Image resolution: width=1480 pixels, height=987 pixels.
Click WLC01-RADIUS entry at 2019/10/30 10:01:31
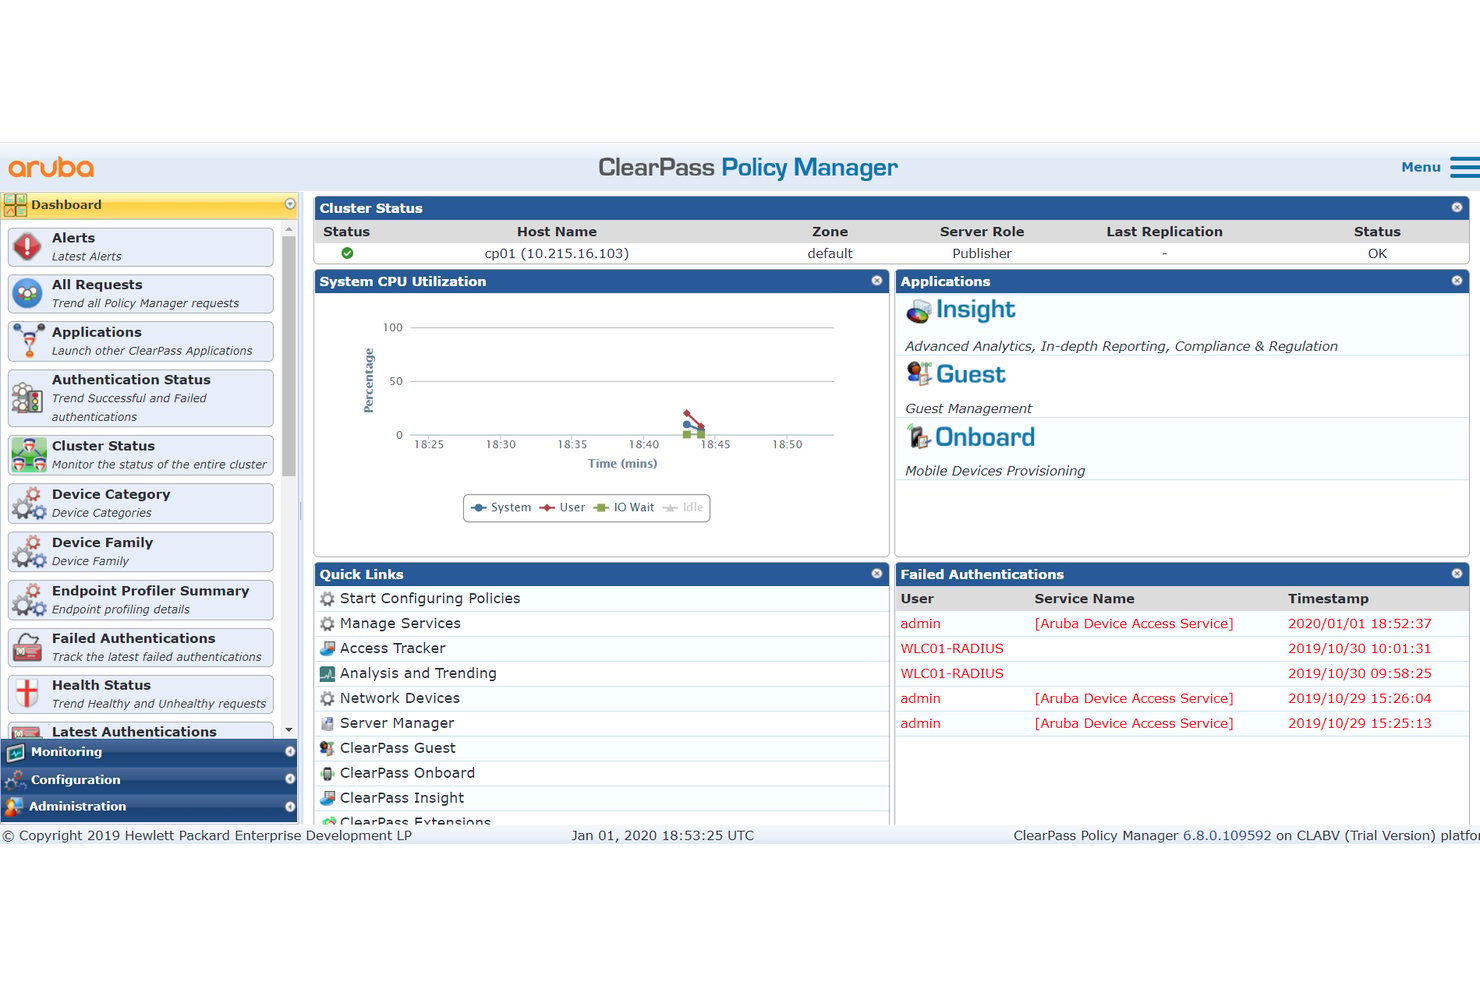pyautogui.click(x=1181, y=648)
